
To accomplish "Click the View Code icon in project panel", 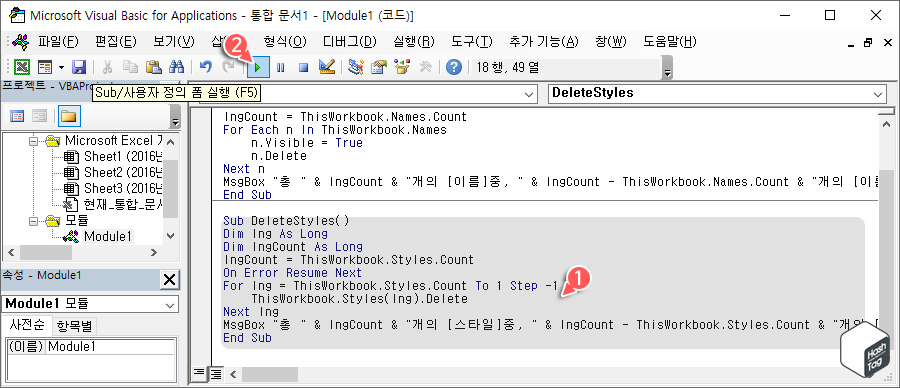I will tap(17, 117).
